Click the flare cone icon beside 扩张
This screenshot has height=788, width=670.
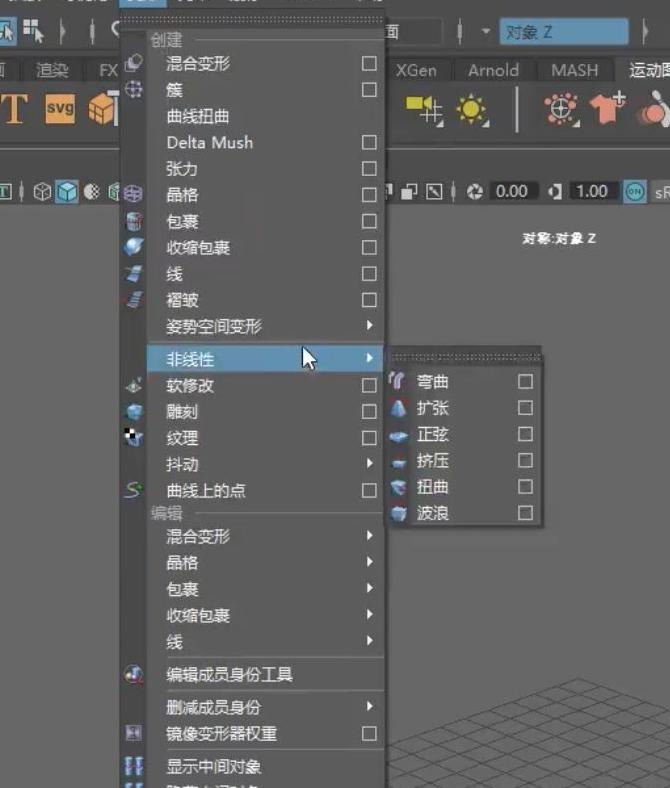click(398, 408)
